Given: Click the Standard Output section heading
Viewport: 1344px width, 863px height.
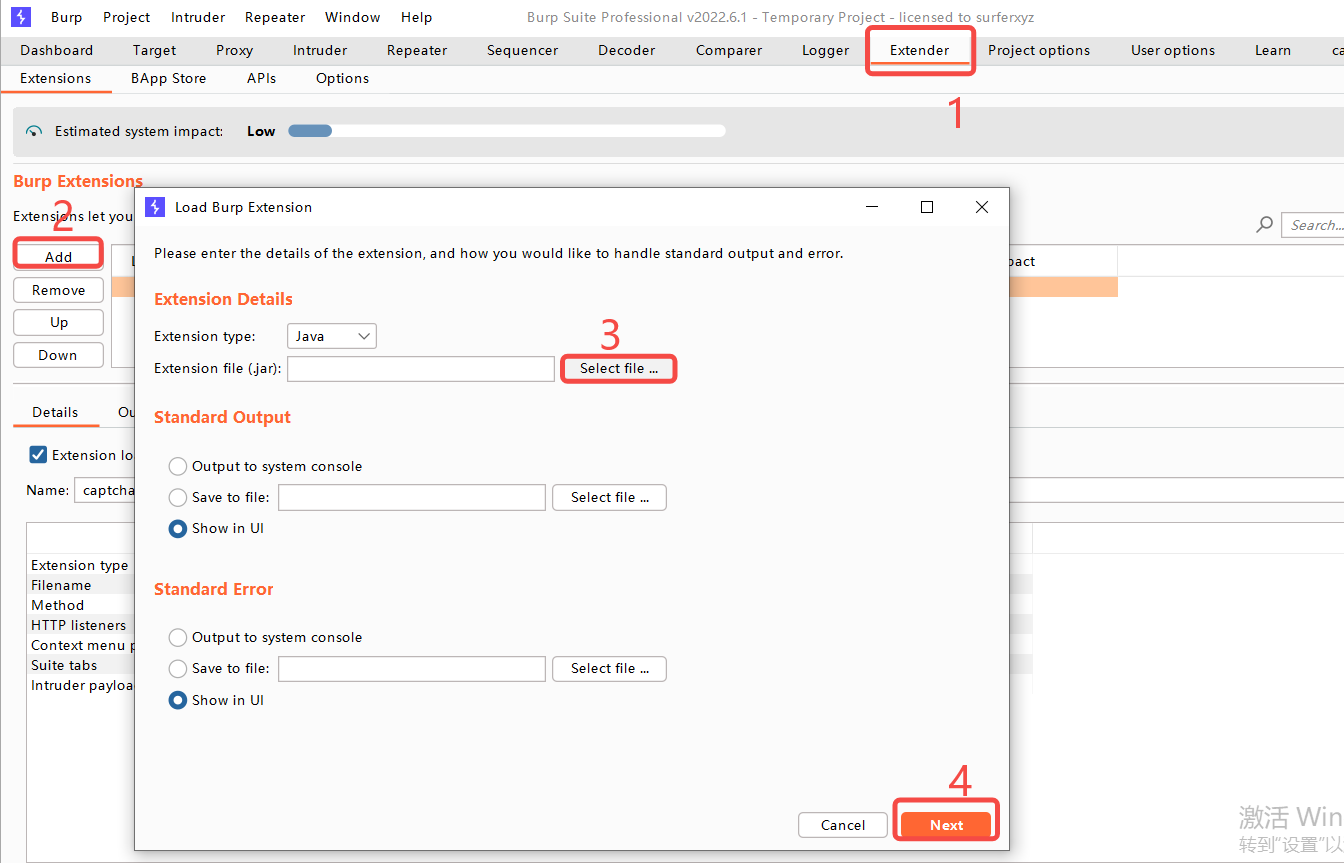Looking at the screenshot, I should click(x=222, y=417).
